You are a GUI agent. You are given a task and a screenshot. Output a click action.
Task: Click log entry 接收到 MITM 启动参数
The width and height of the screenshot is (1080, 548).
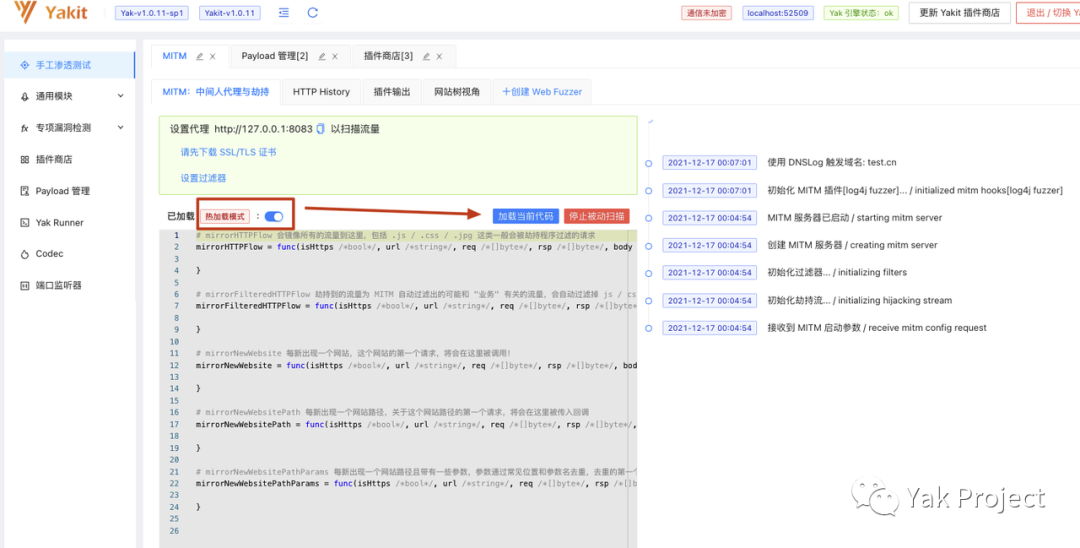coord(877,328)
